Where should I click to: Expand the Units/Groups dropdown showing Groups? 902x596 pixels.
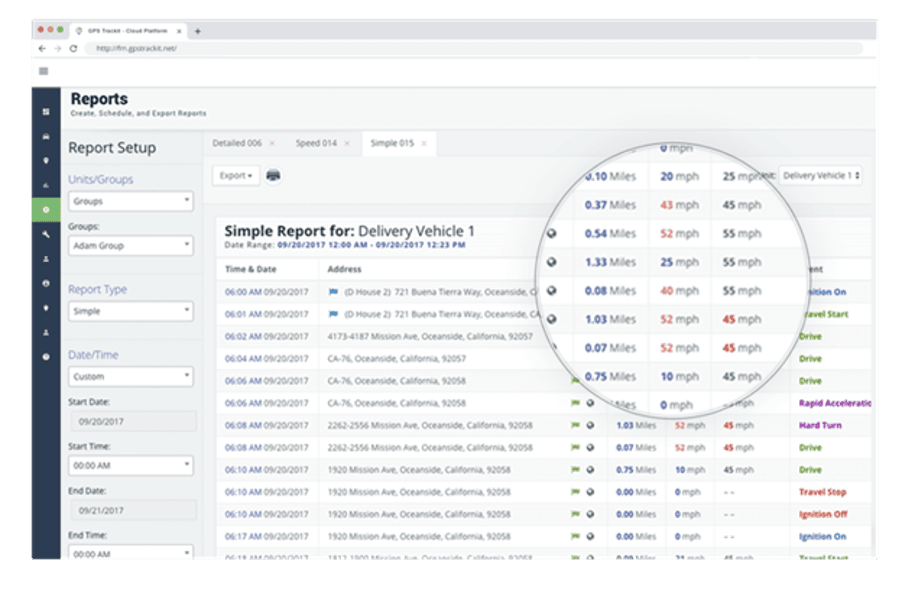[x=131, y=201]
